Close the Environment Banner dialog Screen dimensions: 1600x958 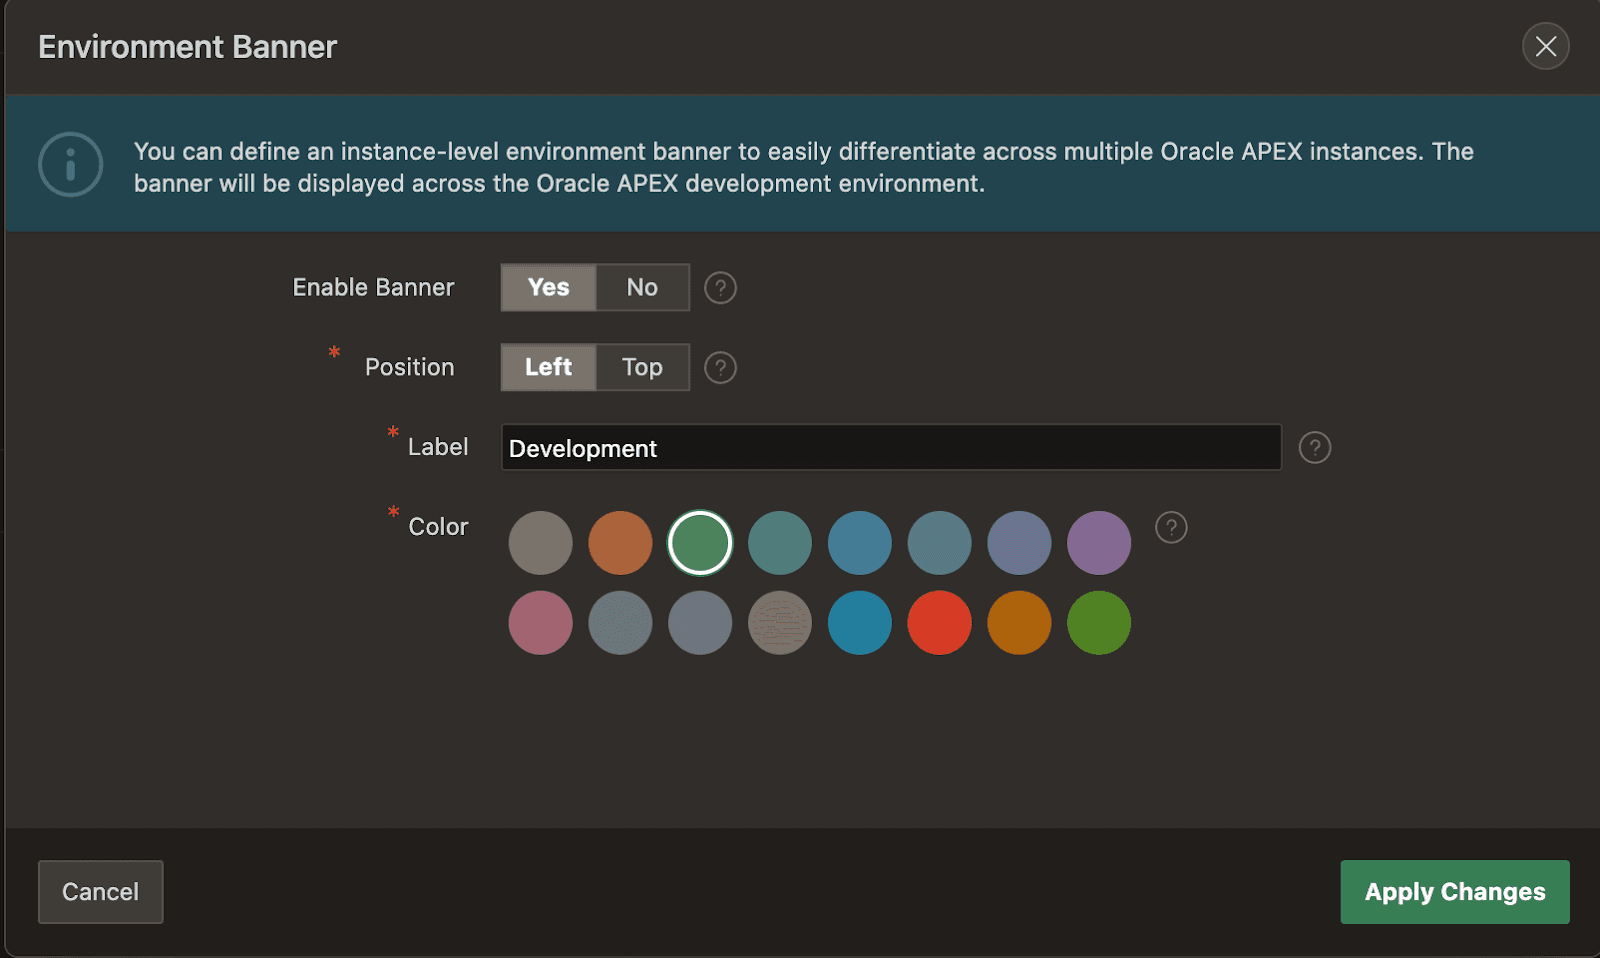(x=1545, y=46)
